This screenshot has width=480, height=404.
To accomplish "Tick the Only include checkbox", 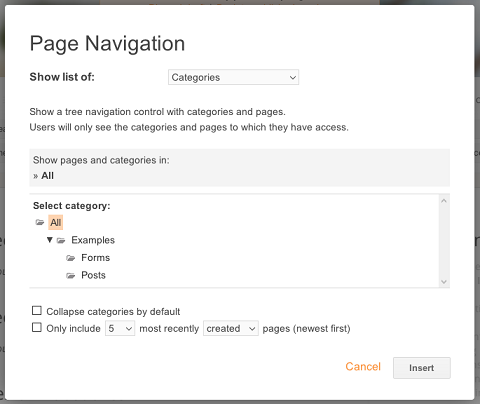I will (37, 327).
